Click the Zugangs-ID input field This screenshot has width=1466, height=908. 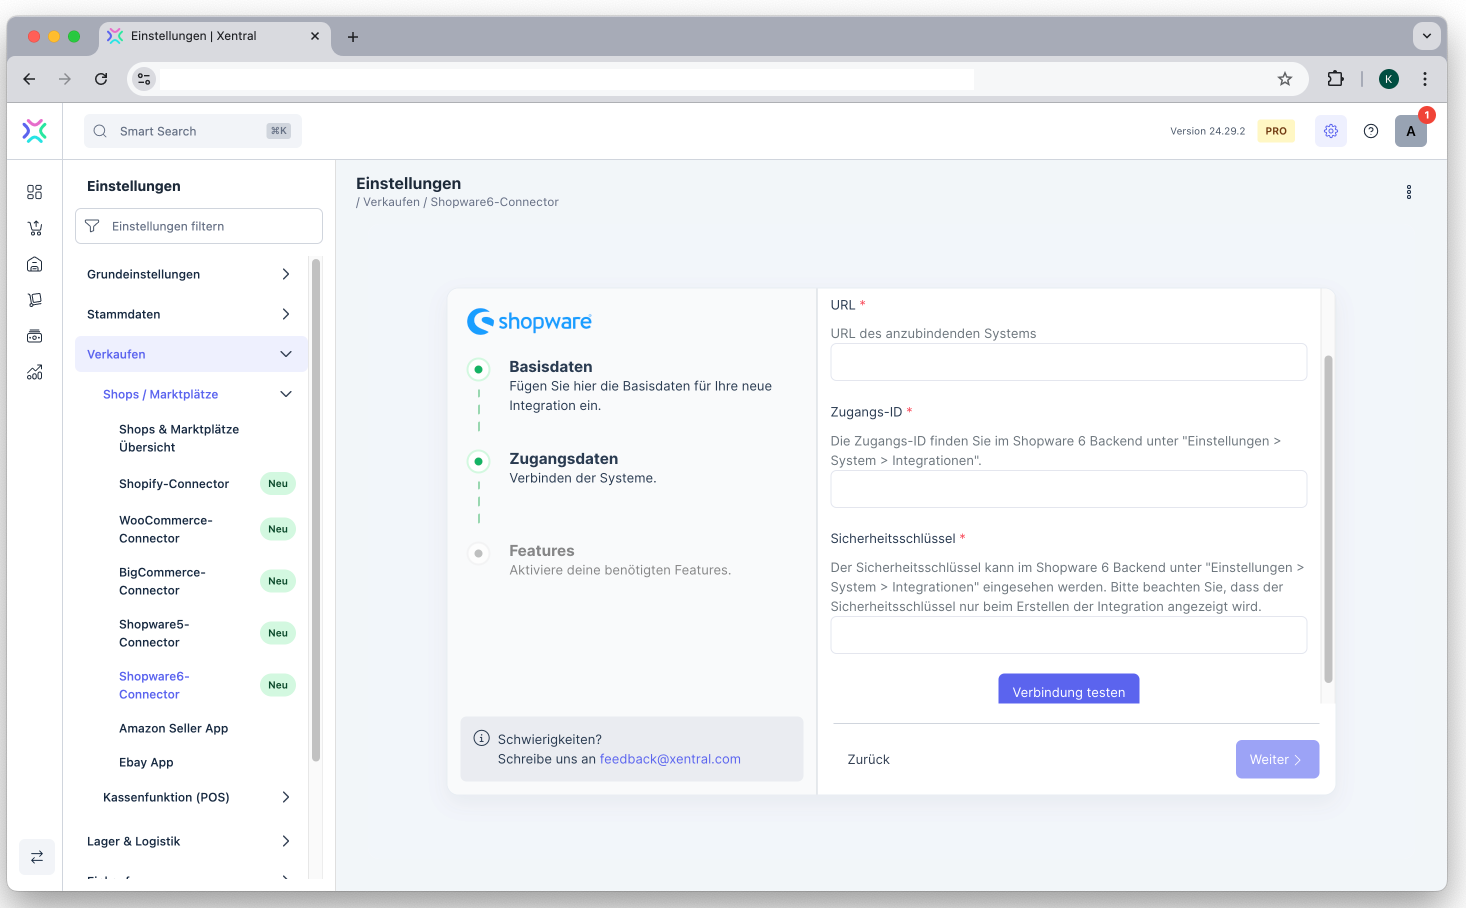(1068, 489)
